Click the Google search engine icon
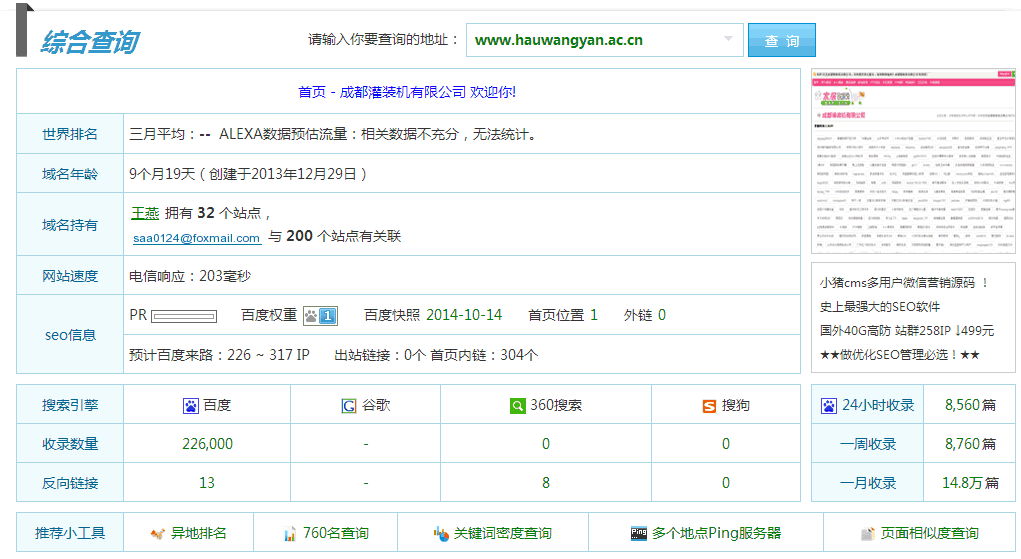 pyautogui.click(x=348, y=406)
